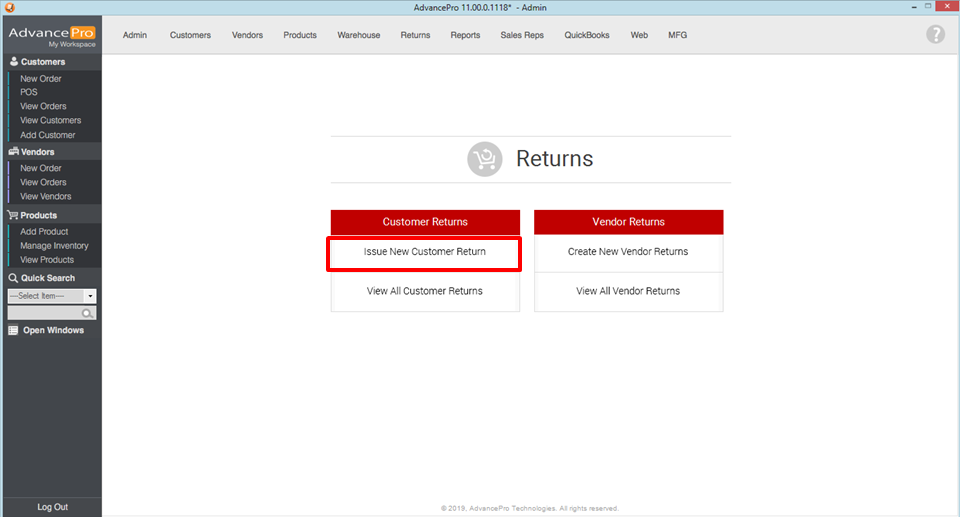This screenshot has height=517, width=960.
Task: Collapse the Products sidebar section
Action: pos(39,215)
